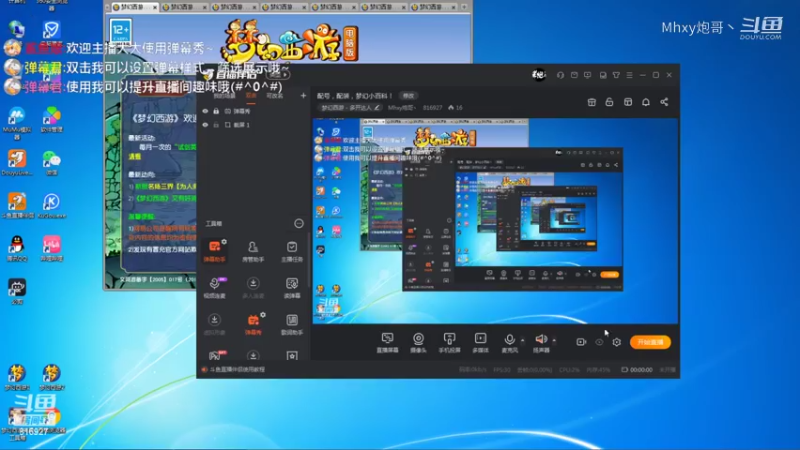The width and height of the screenshot is (800, 450).
Task: Toggle visibility of 弹幕秀 source
Action: (x=205, y=111)
